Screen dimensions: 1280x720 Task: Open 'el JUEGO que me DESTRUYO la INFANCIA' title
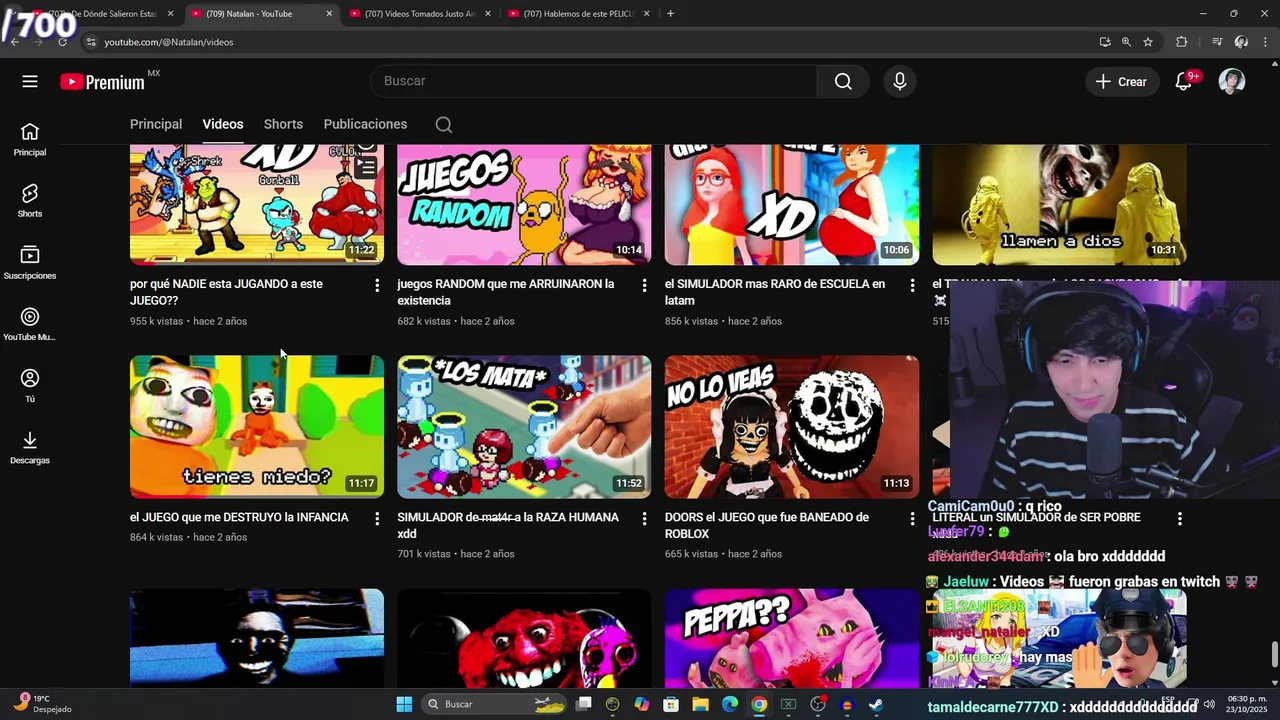click(239, 517)
